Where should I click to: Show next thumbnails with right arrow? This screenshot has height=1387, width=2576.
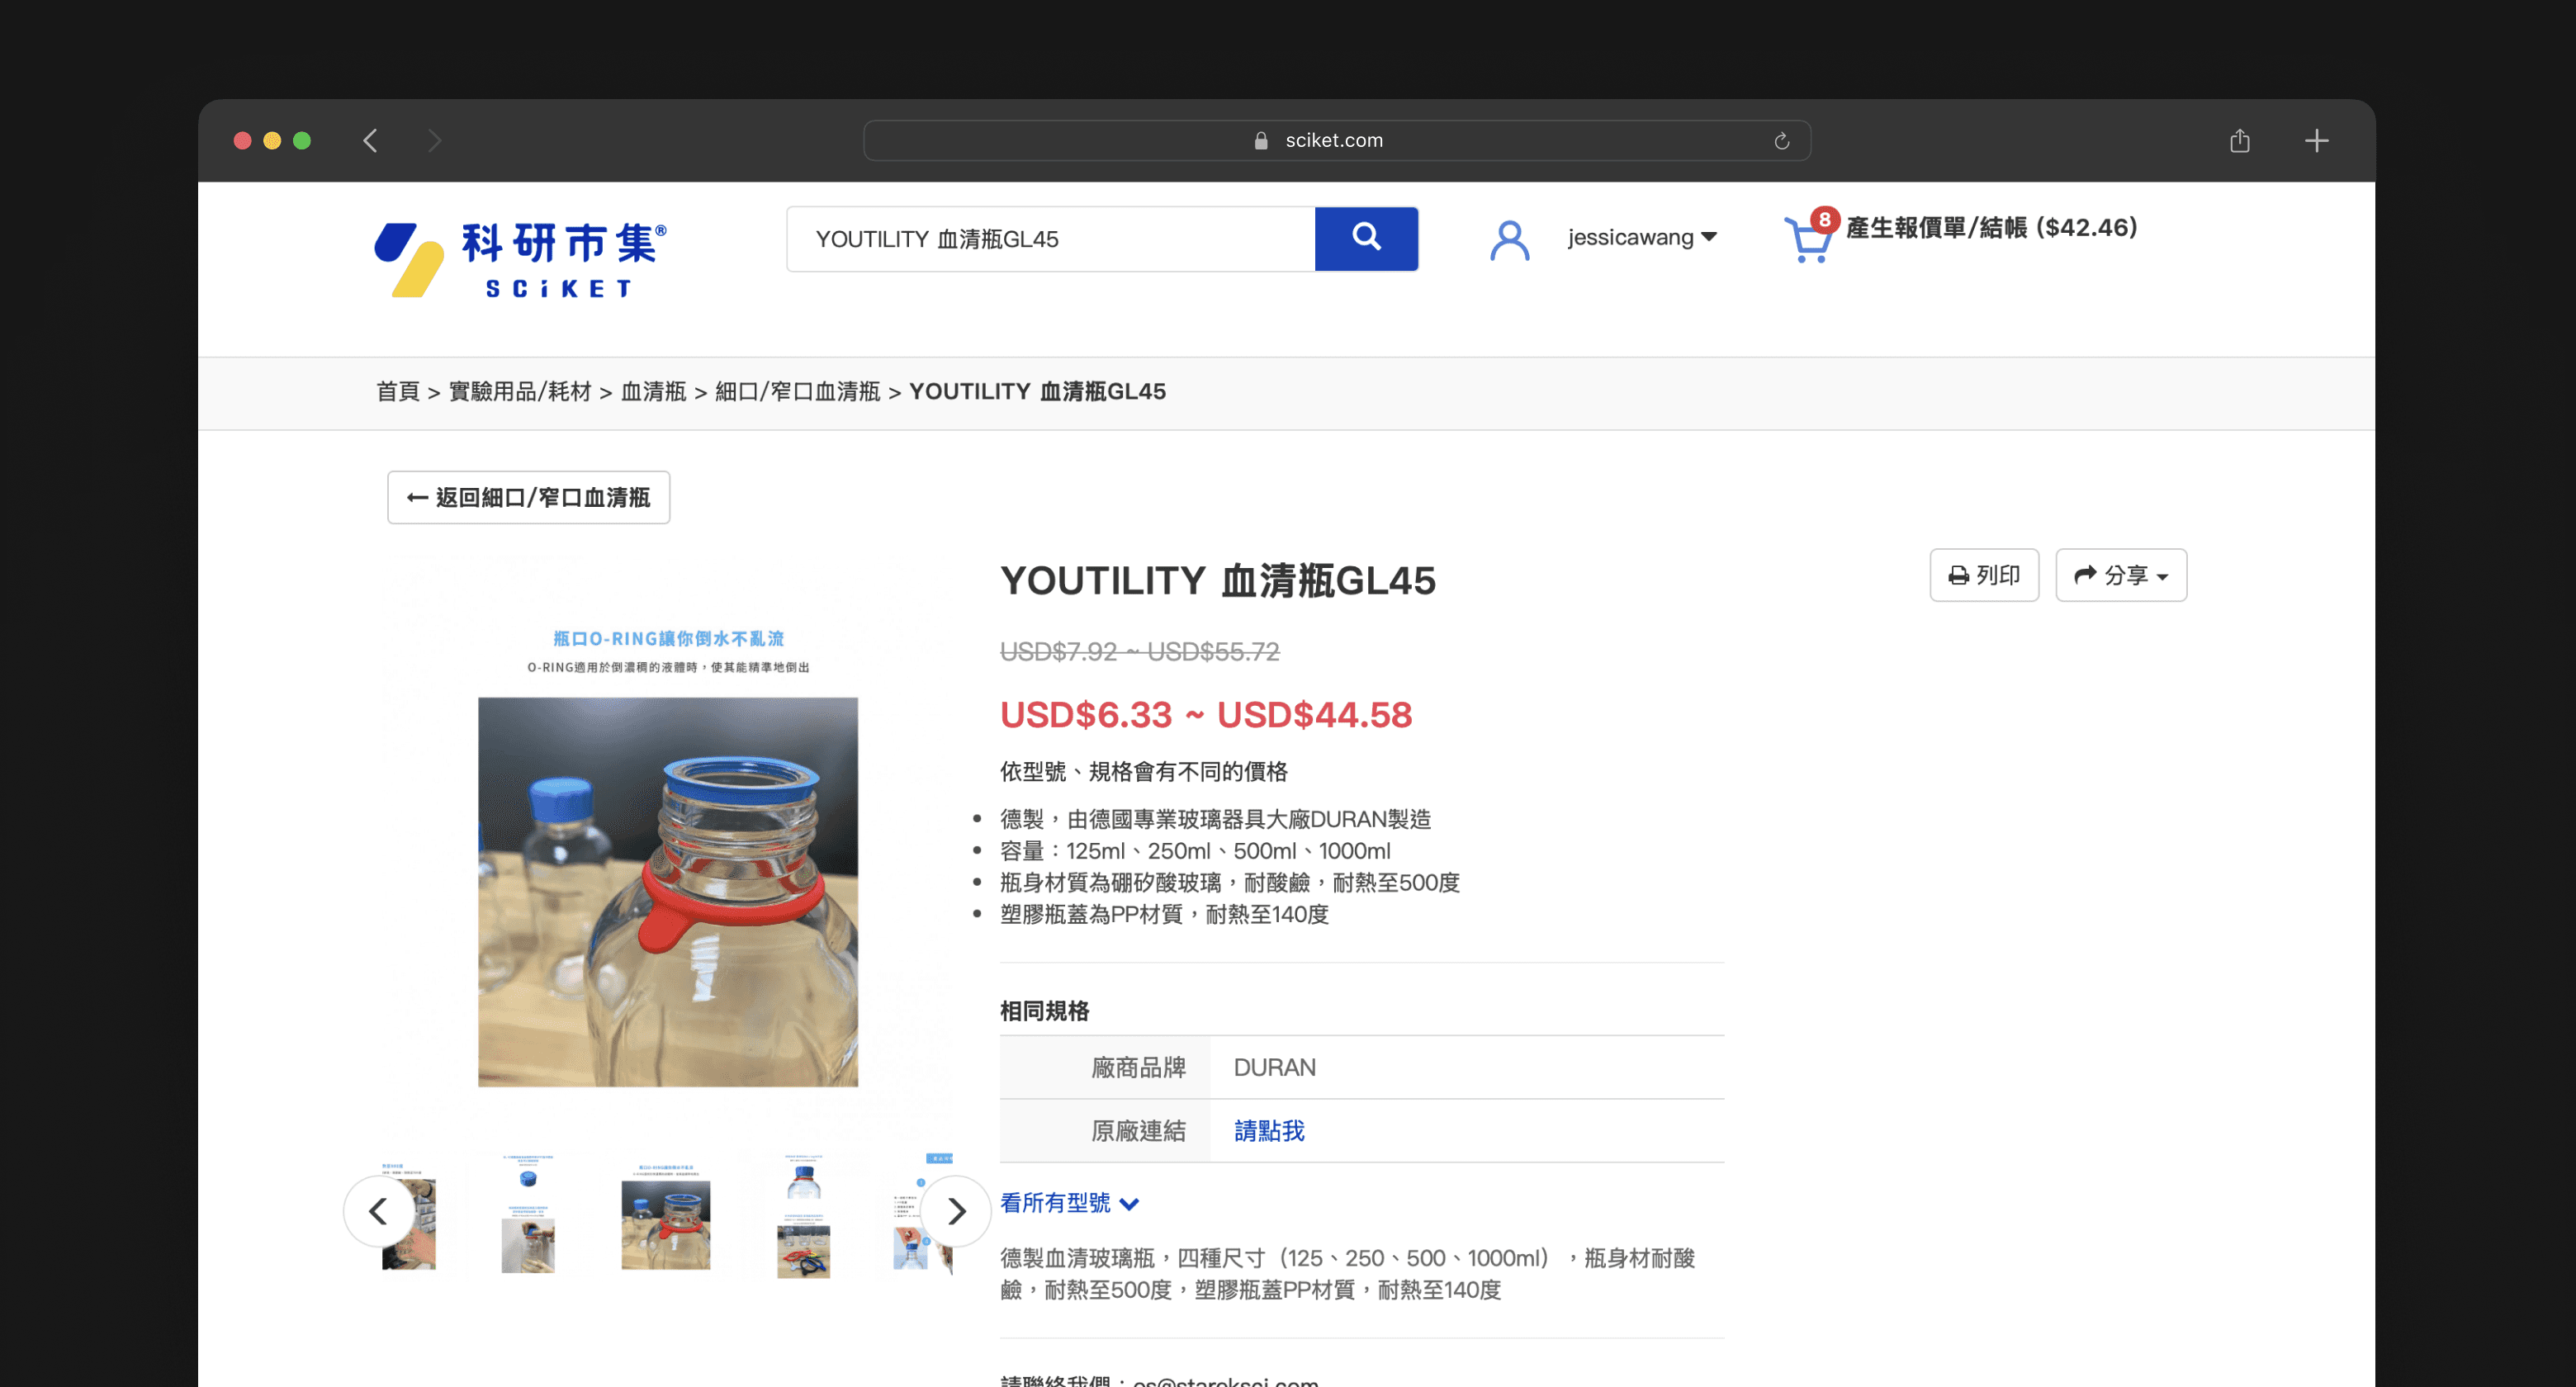coord(955,1211)
